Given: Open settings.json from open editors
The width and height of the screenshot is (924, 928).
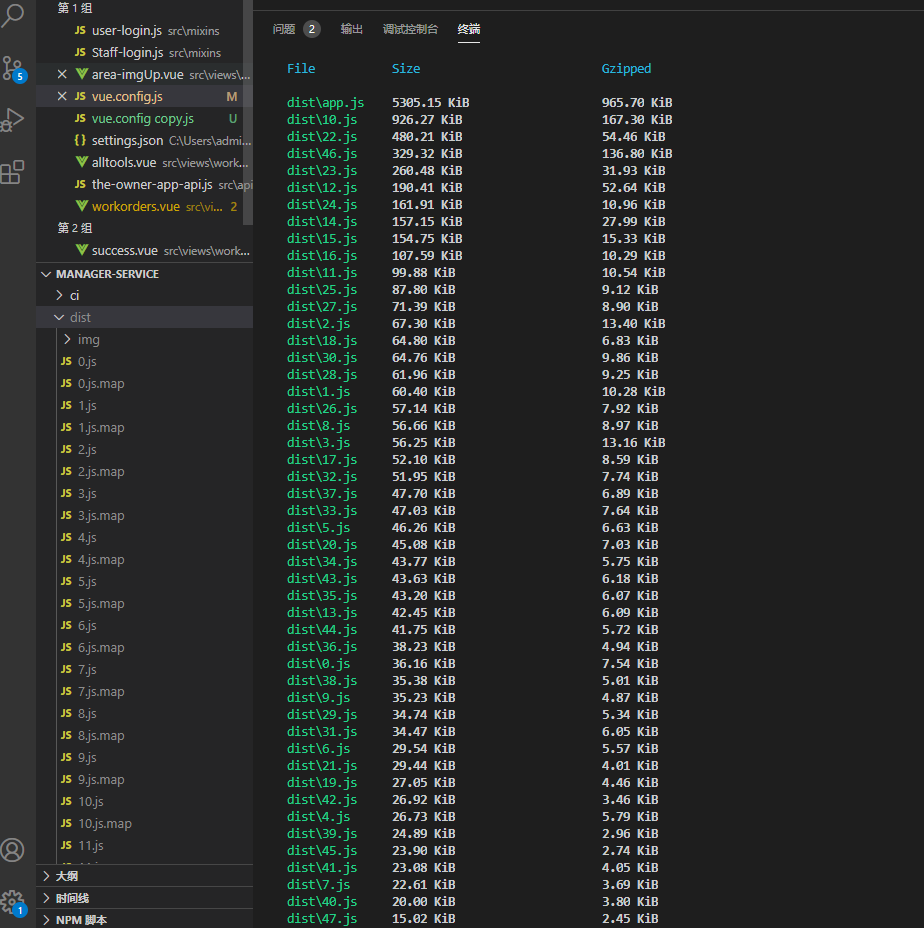Looking at the screenshot, I should coord(127,141).
